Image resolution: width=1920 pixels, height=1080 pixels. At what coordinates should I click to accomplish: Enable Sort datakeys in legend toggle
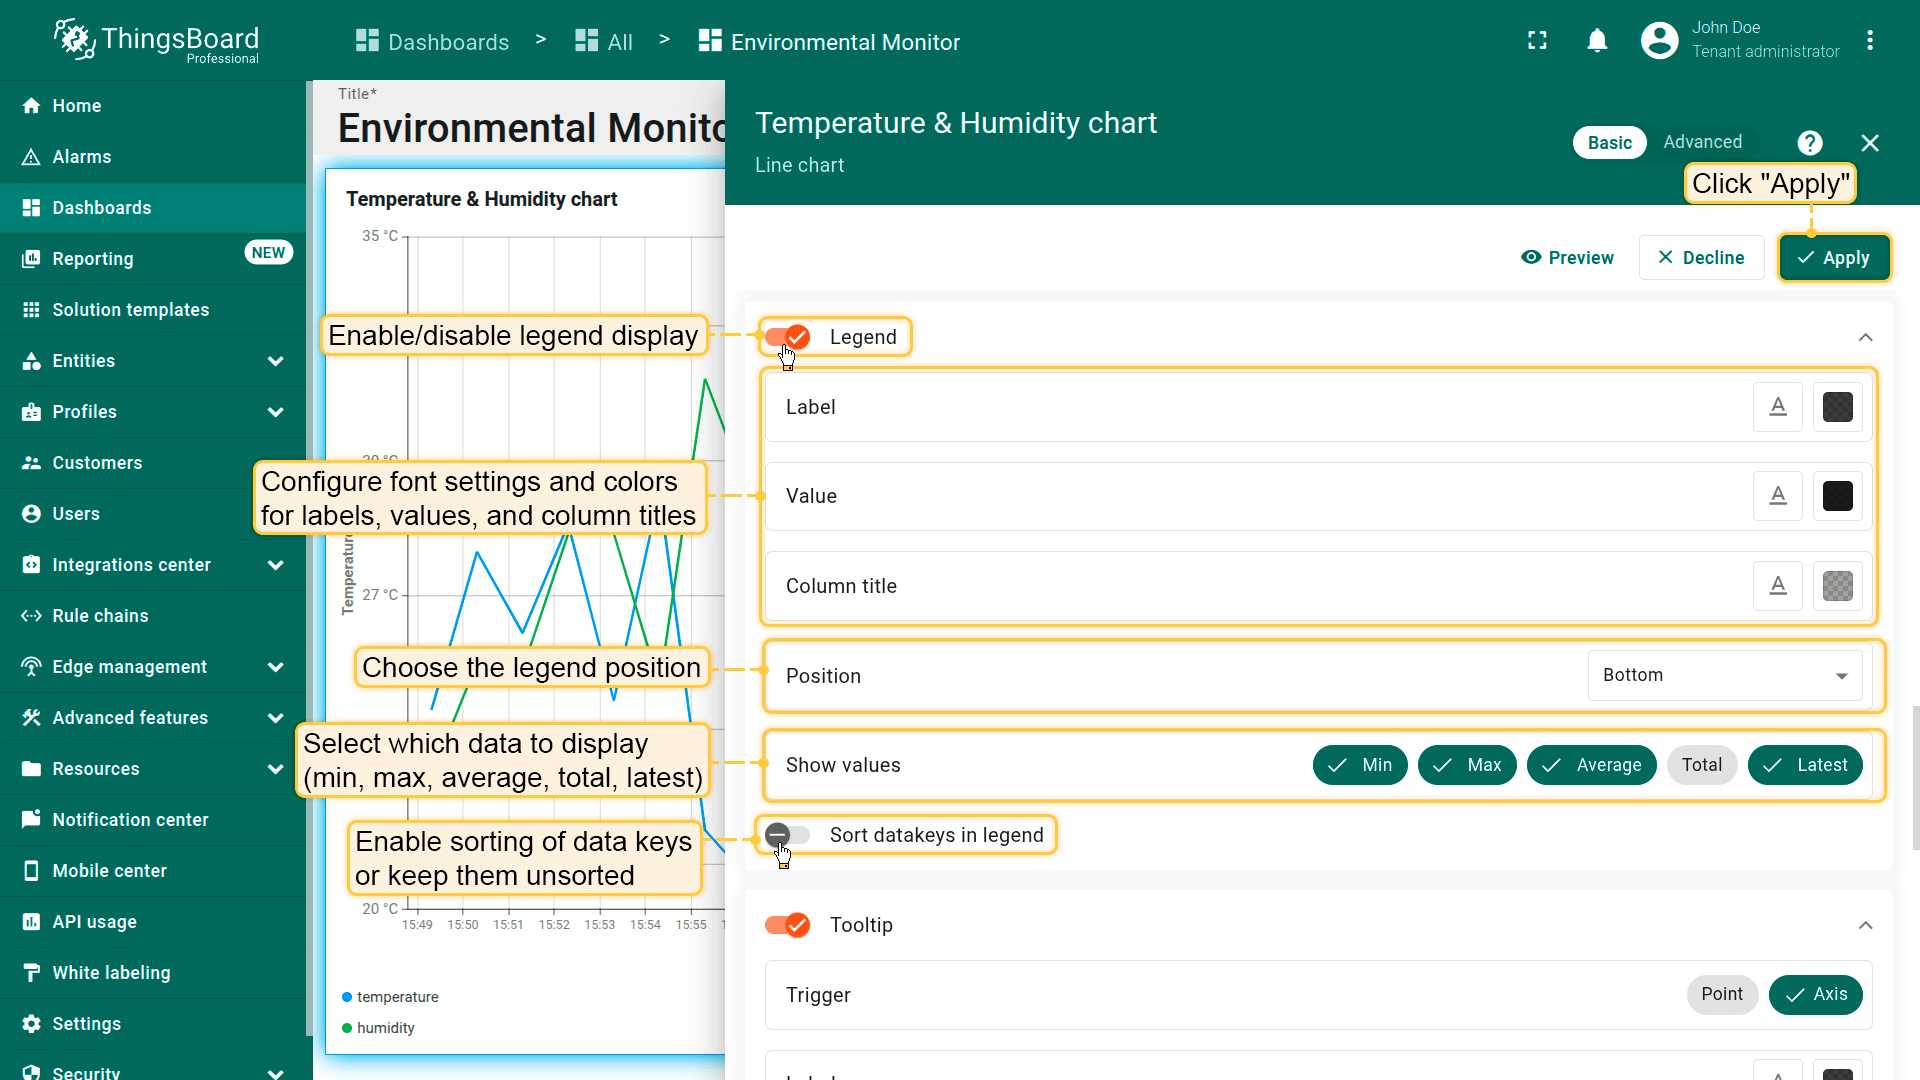click(x=787, y=835)
